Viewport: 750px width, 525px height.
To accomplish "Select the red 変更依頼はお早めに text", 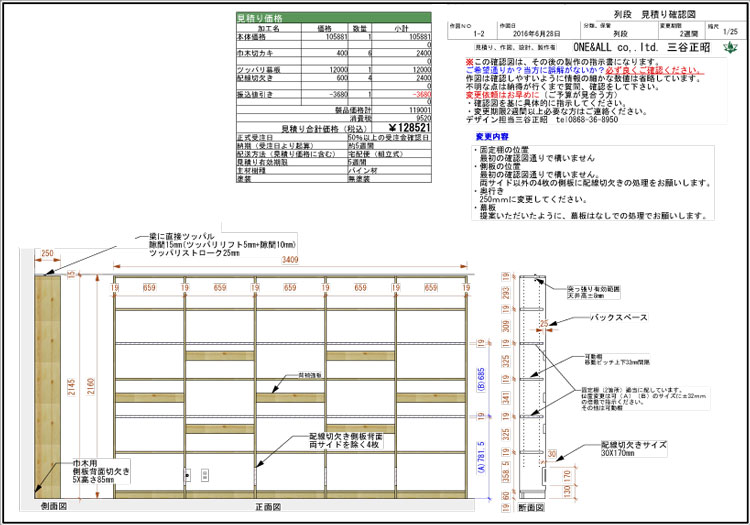I will click(x=503, y=95).
